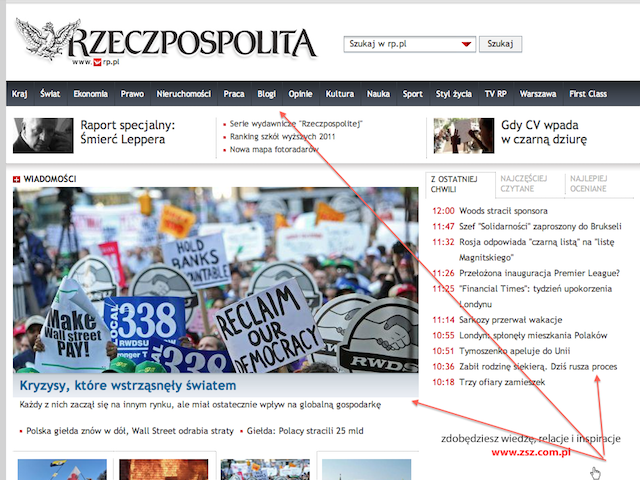Open news item Woods stracił sponsora

[503, 211]
